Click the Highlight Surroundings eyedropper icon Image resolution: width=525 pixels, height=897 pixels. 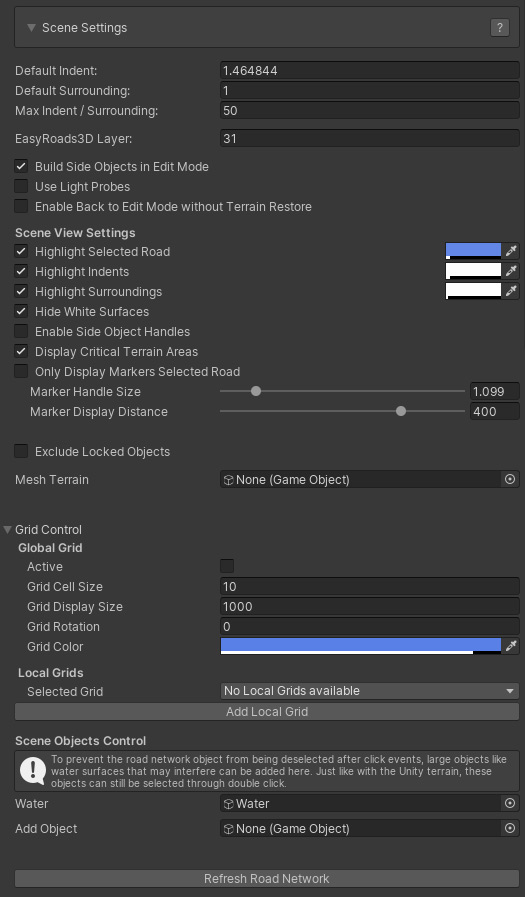tap(511, 291)
